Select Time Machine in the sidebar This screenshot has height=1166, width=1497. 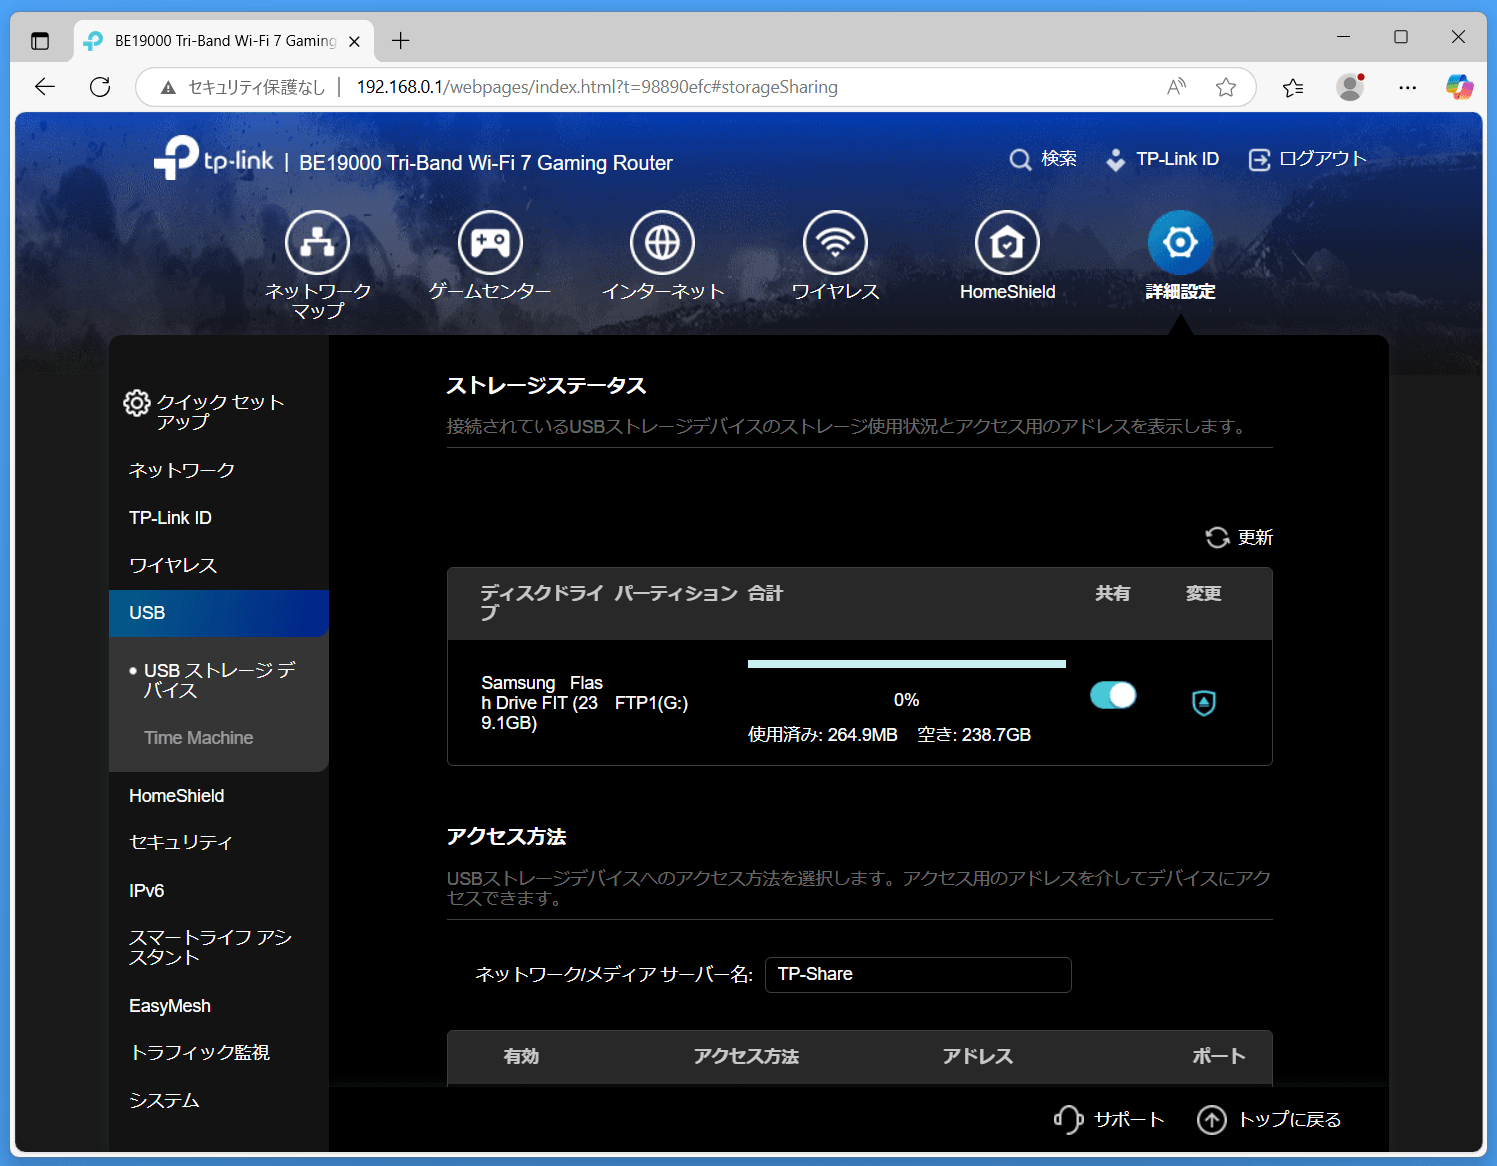198,738
